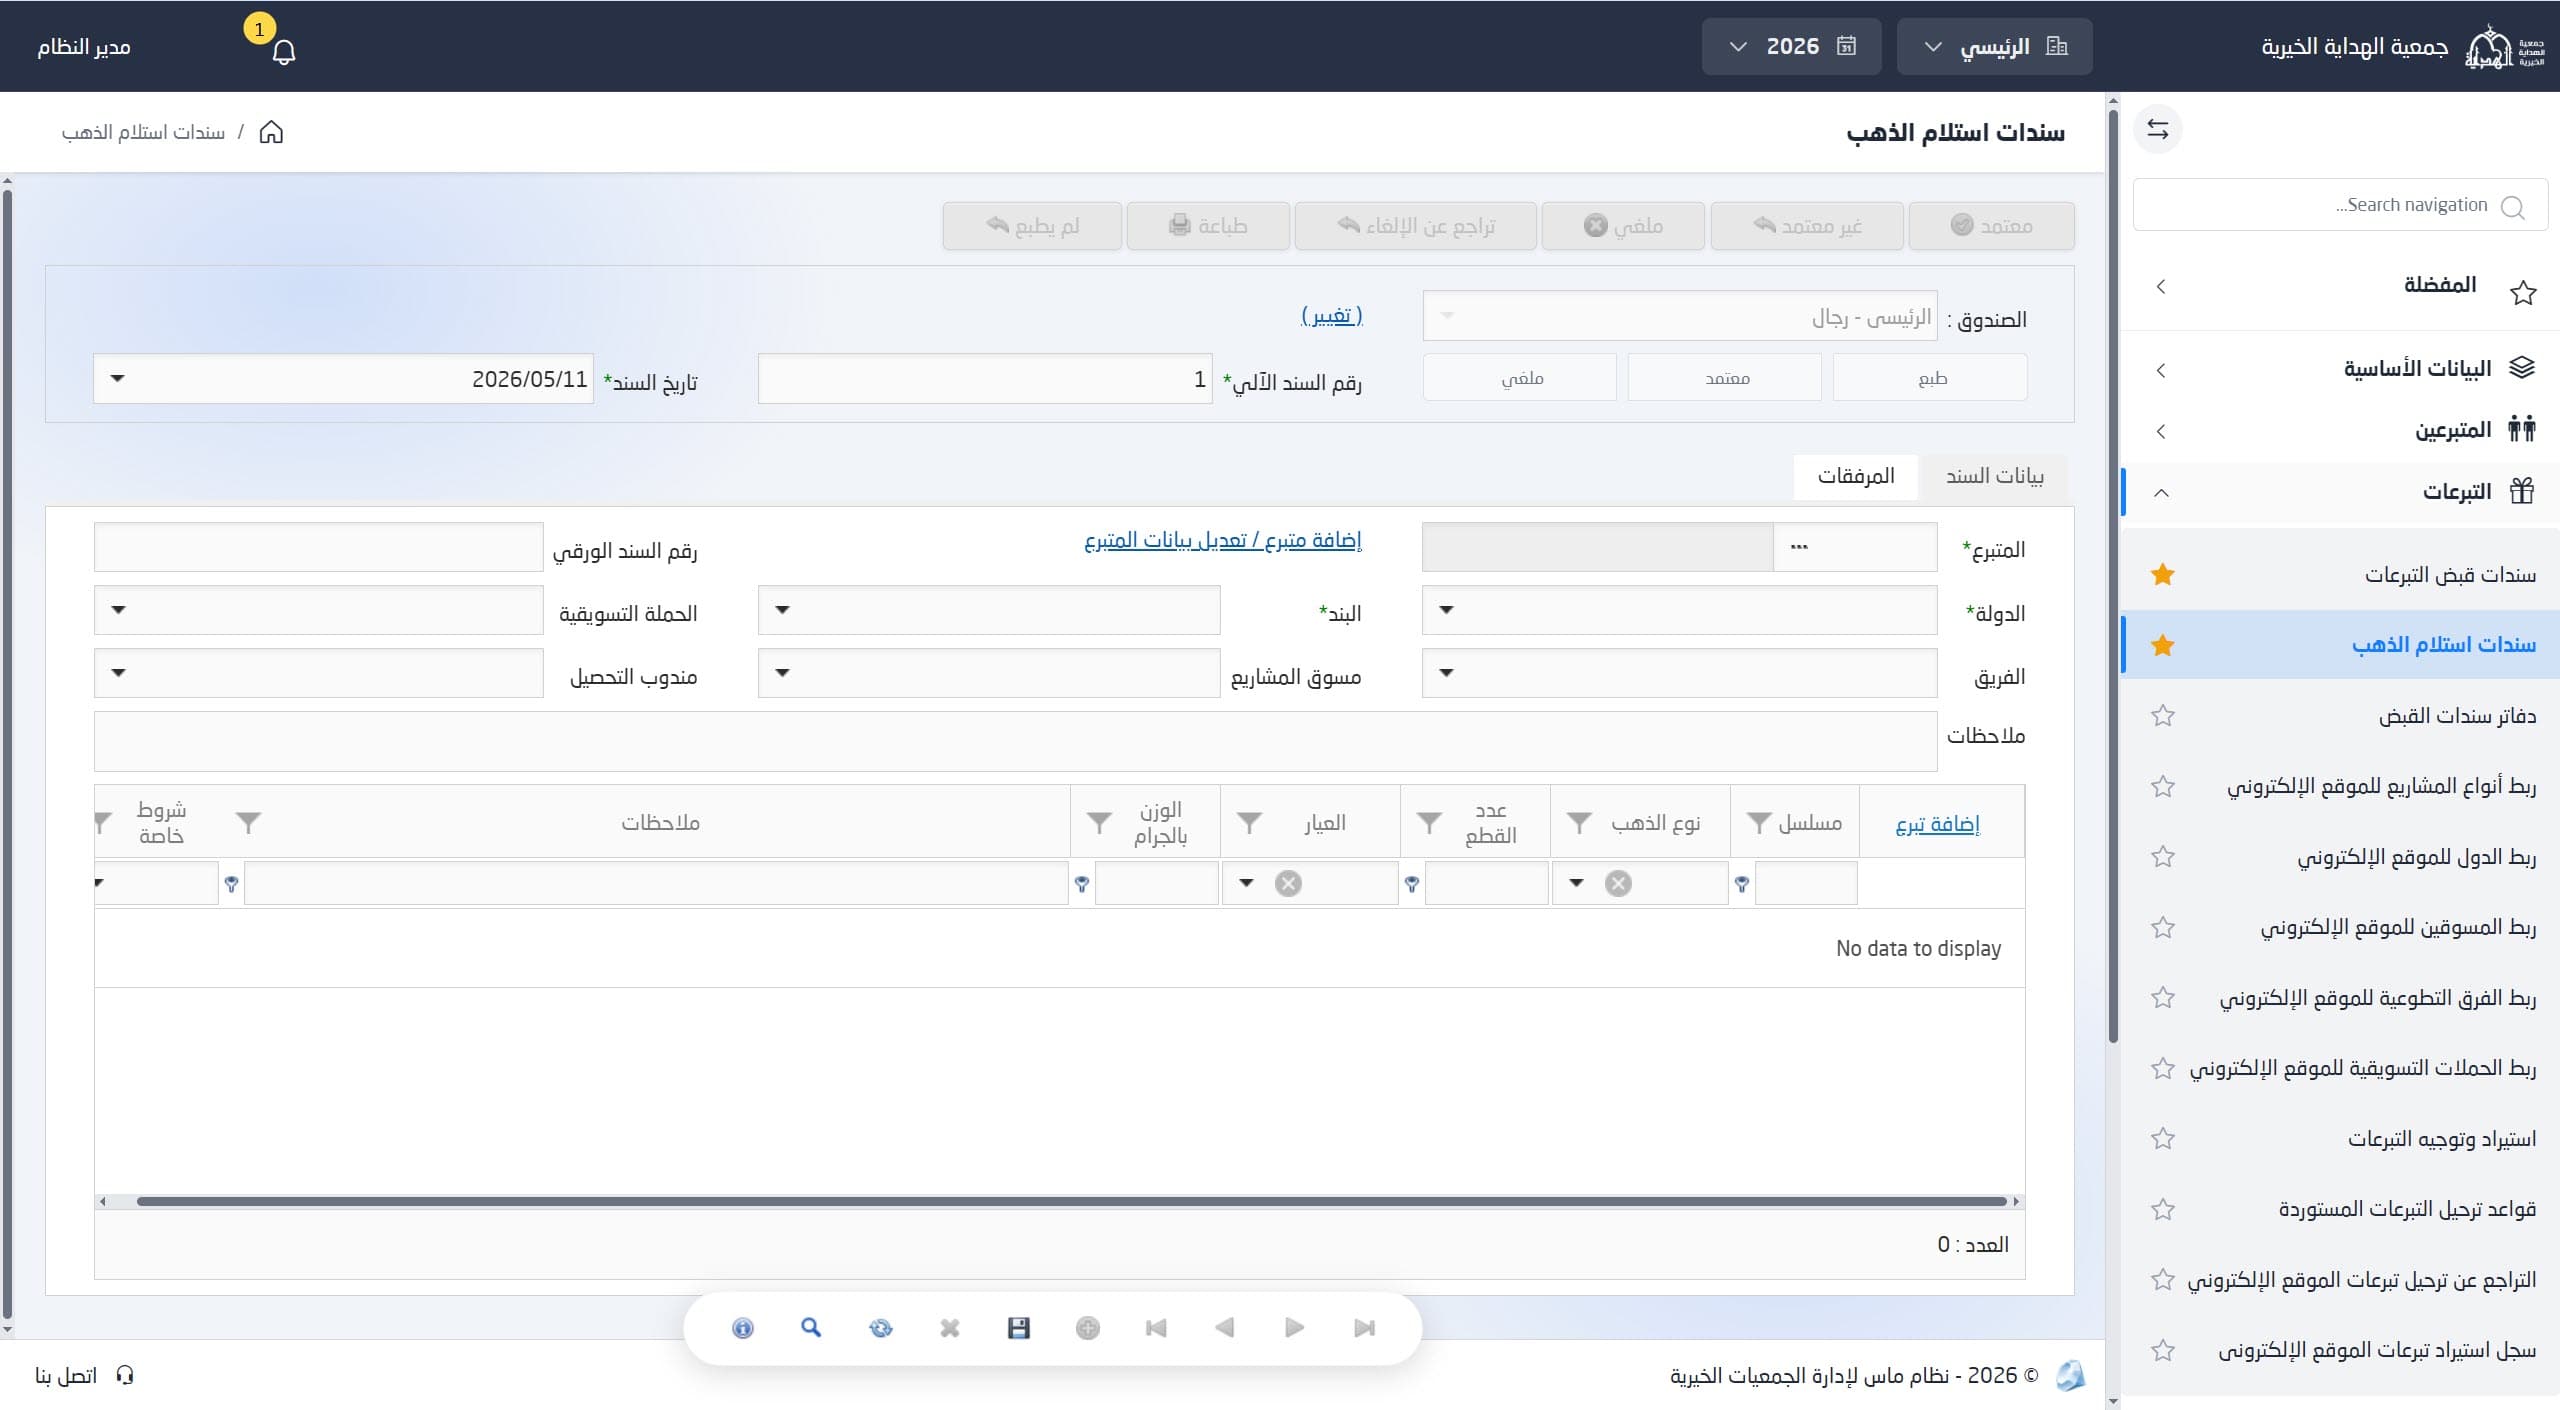
Task: Toggle favorite star for سندات قبض التبرعات
Action: click(x=2163, y=574)
